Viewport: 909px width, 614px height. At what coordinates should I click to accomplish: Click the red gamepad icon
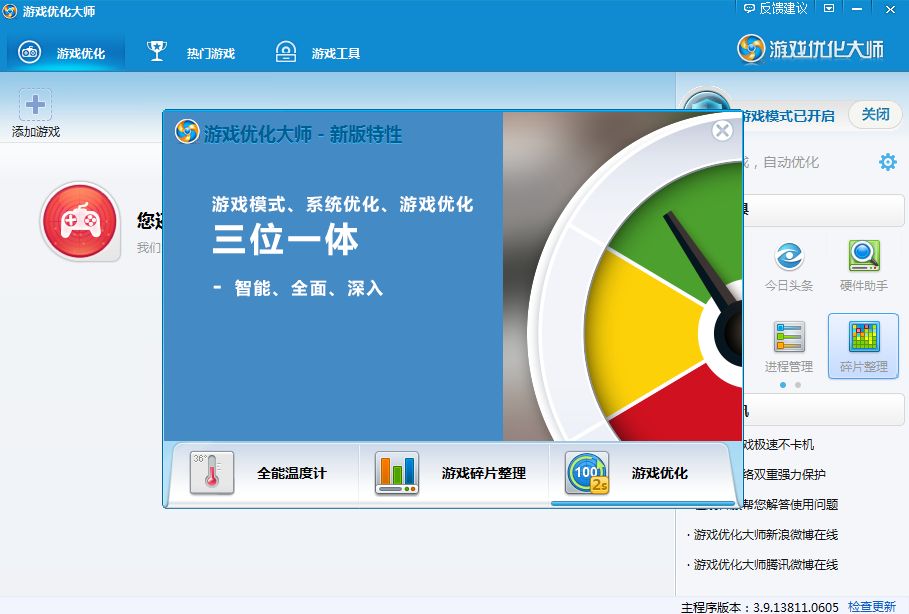click(80, 222)
